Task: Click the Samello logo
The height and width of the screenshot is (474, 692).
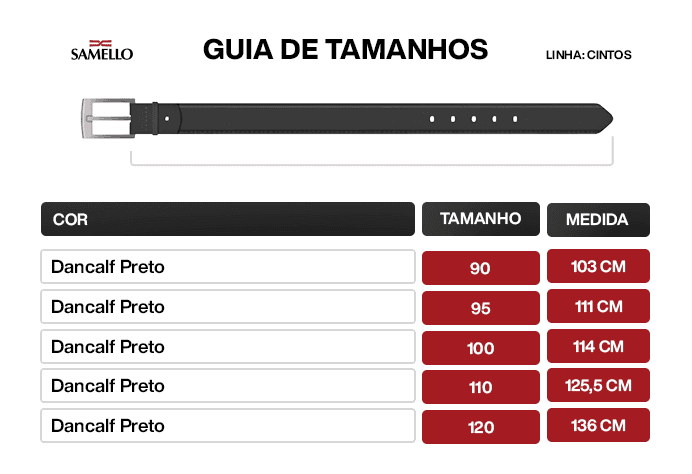Action: [101, 49]
